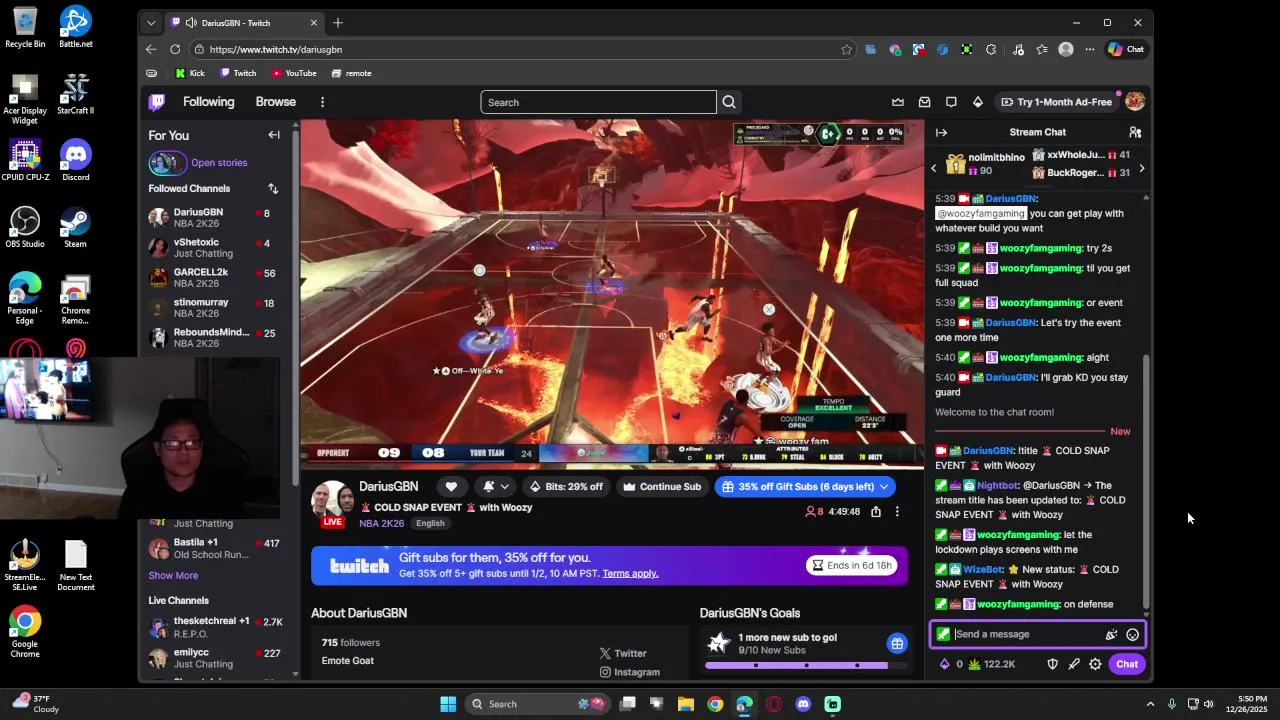Image resolution: width=1280 pixels, height=720 pixels.
Task: Click the chat scrollbar
Action: tap(1146, 480)
